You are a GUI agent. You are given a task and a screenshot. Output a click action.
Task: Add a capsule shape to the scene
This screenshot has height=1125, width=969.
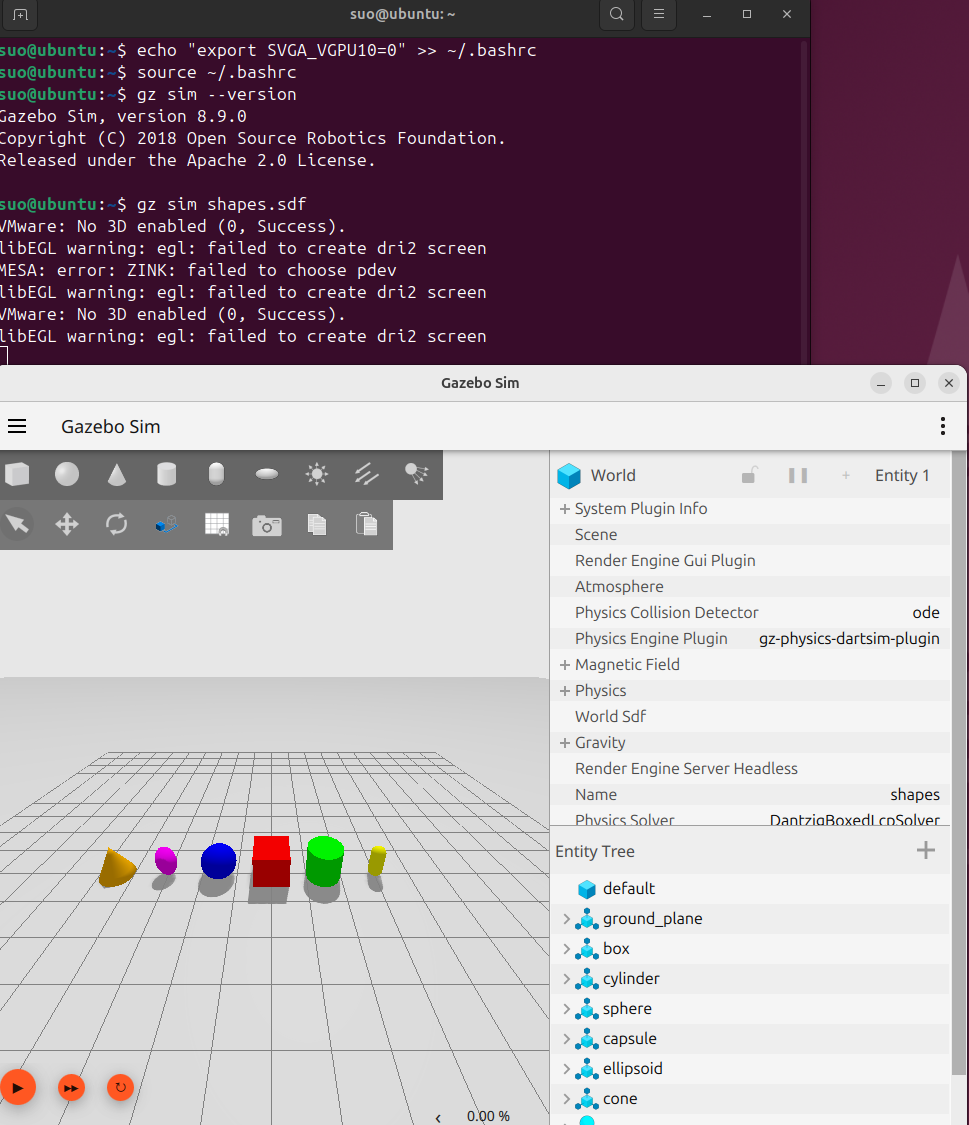pyautogui.click(x=216, y=474)
